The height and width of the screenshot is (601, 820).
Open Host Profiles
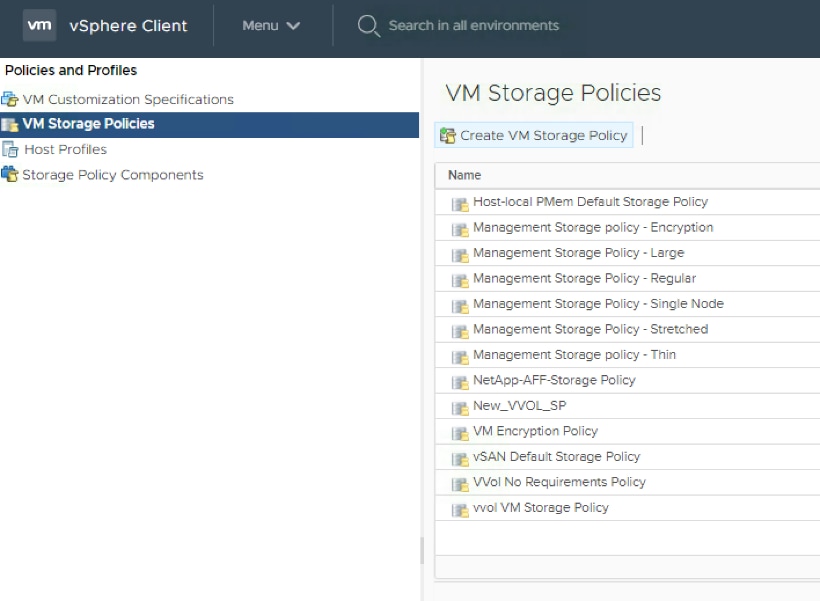(65, 150)
